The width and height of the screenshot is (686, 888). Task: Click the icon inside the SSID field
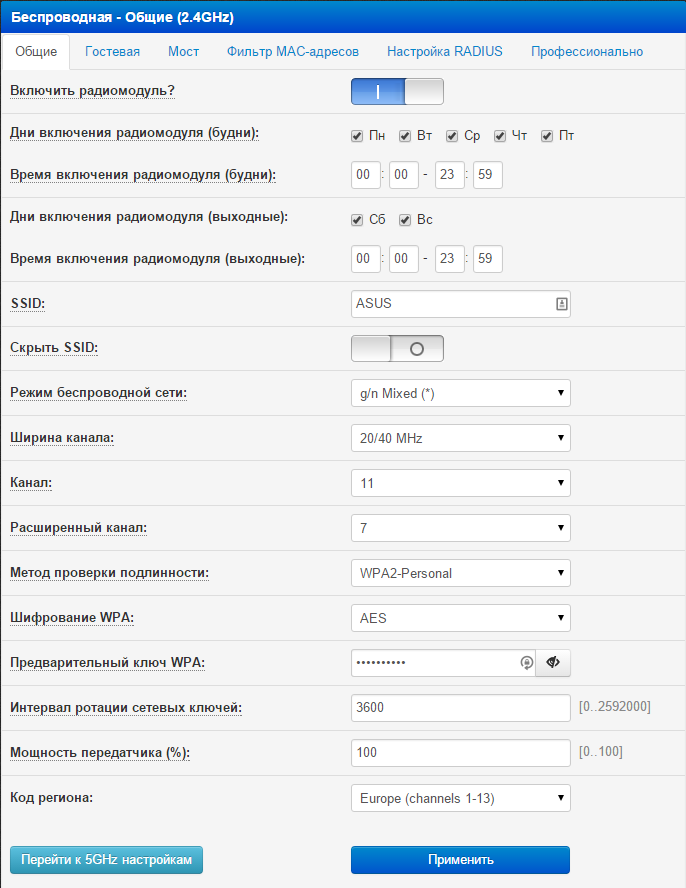(561, 303)
